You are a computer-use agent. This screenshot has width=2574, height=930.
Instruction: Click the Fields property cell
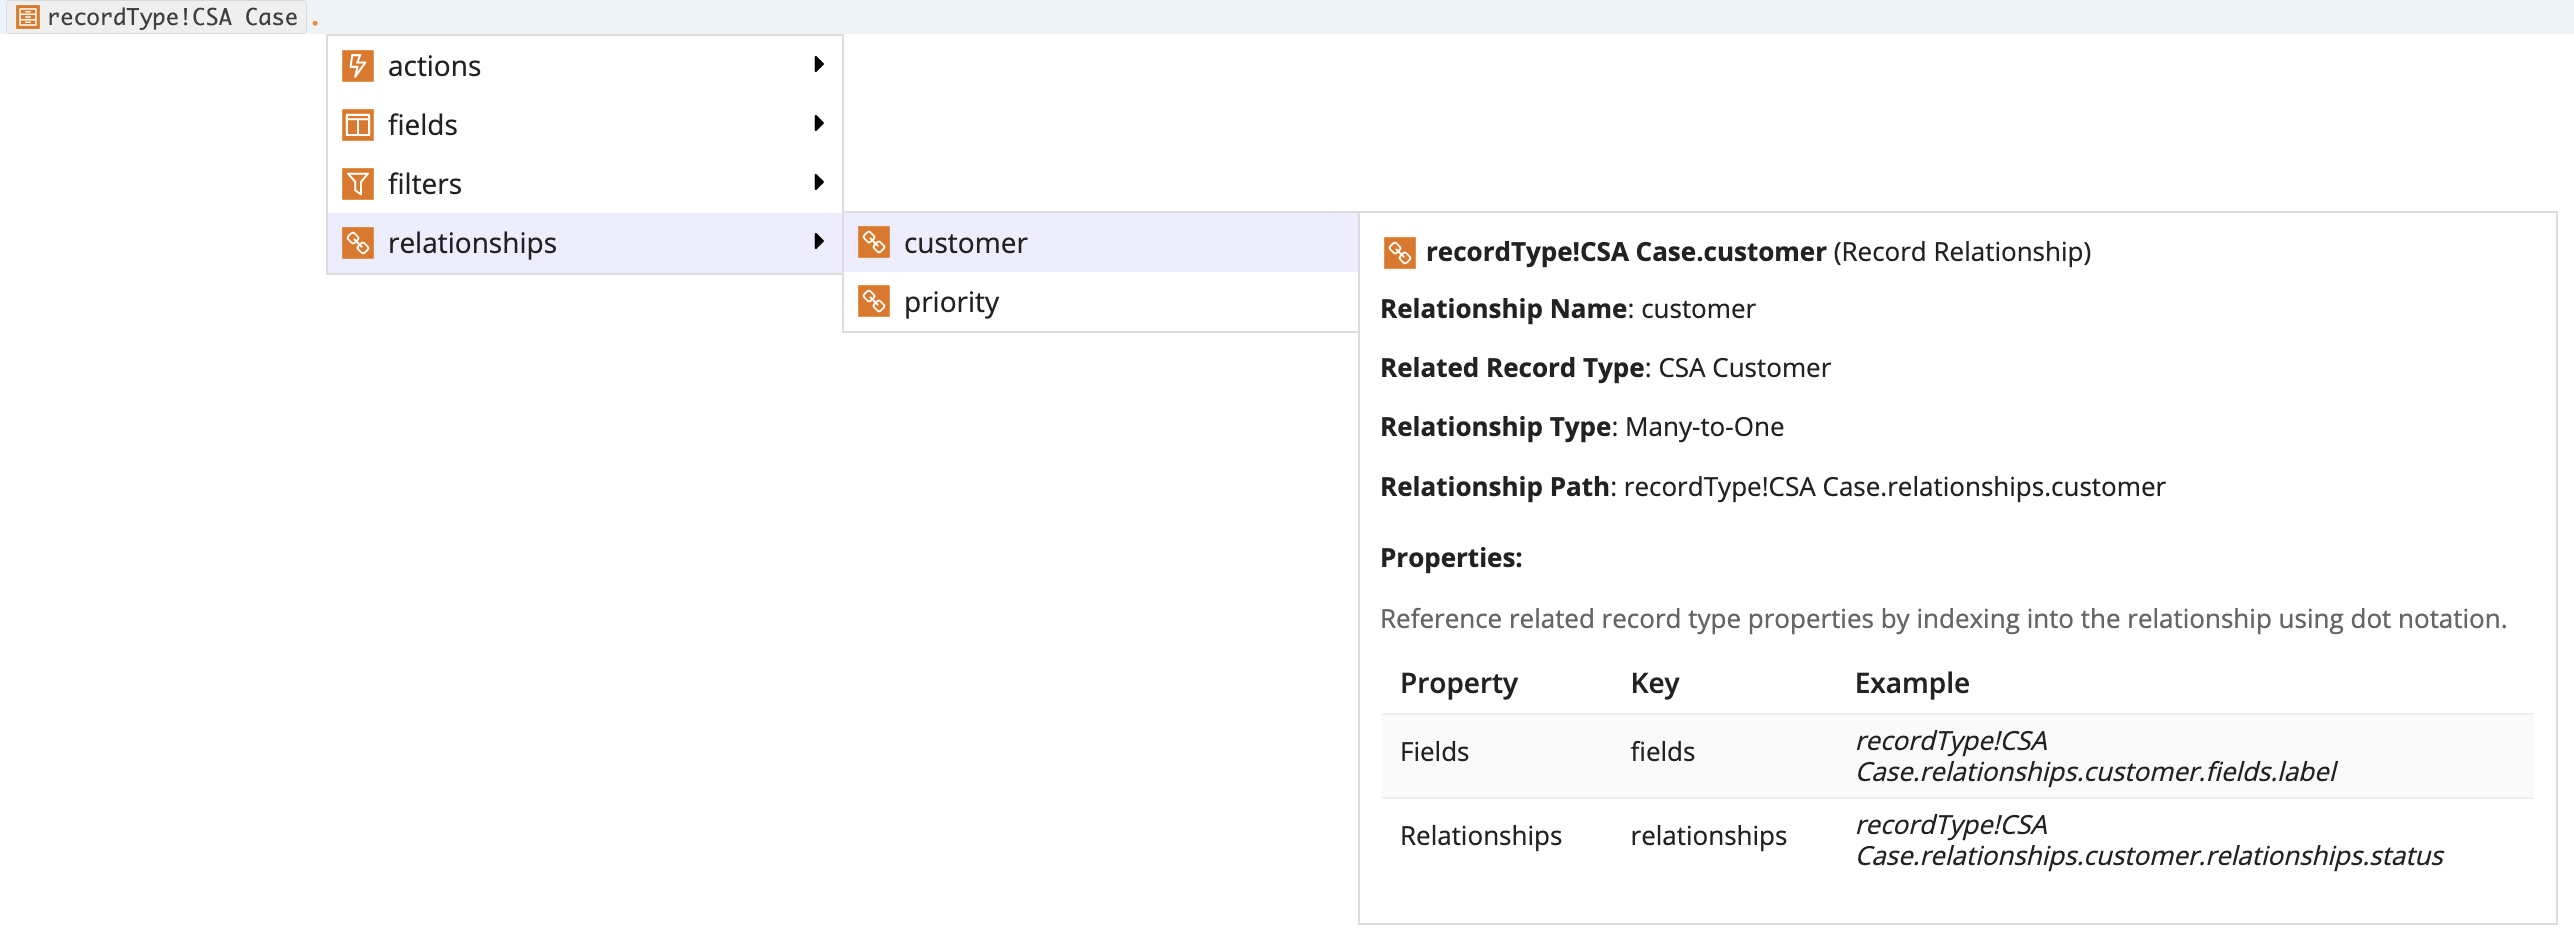click(x=1434, y=752)
